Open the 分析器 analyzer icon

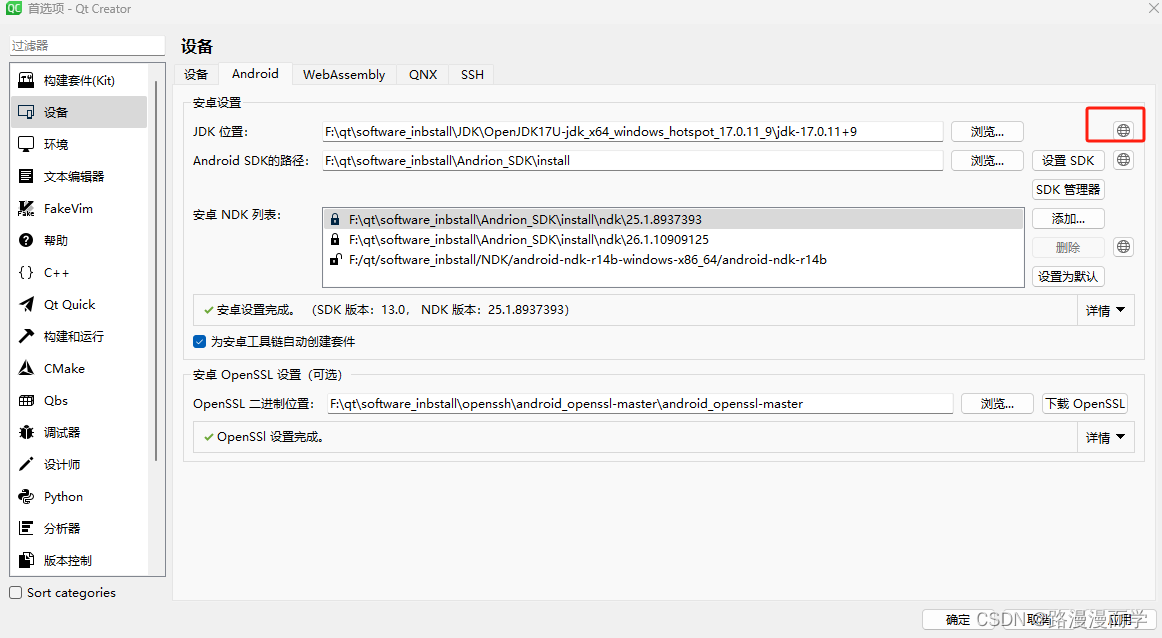(26, 528)
